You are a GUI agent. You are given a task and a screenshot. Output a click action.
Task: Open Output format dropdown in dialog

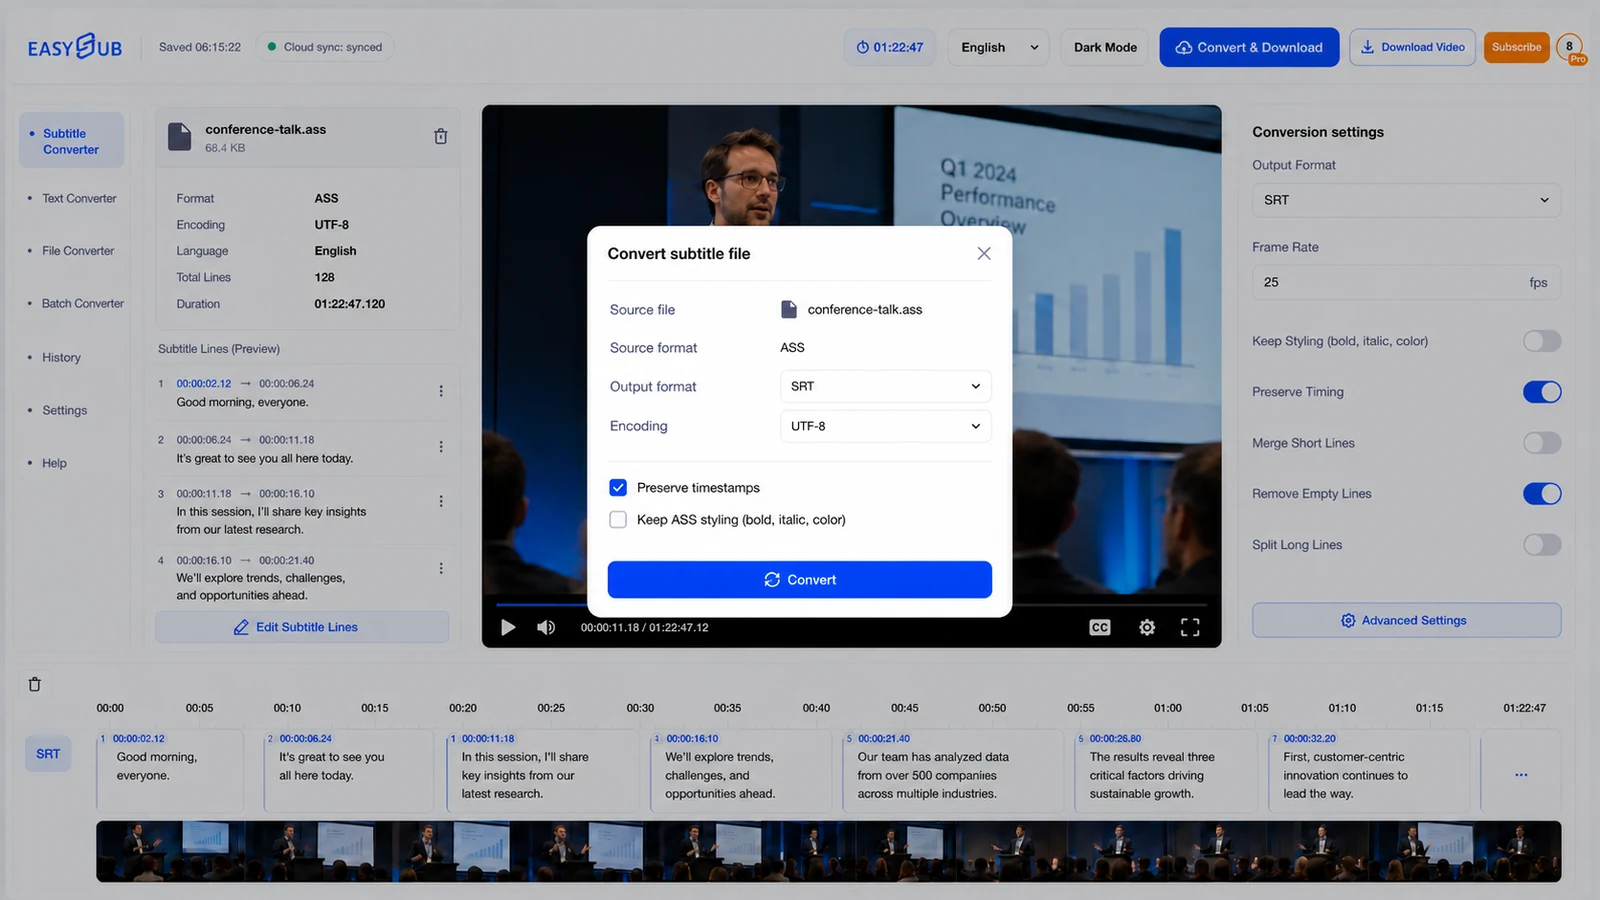pyautogui.click(x=886, y=386)
